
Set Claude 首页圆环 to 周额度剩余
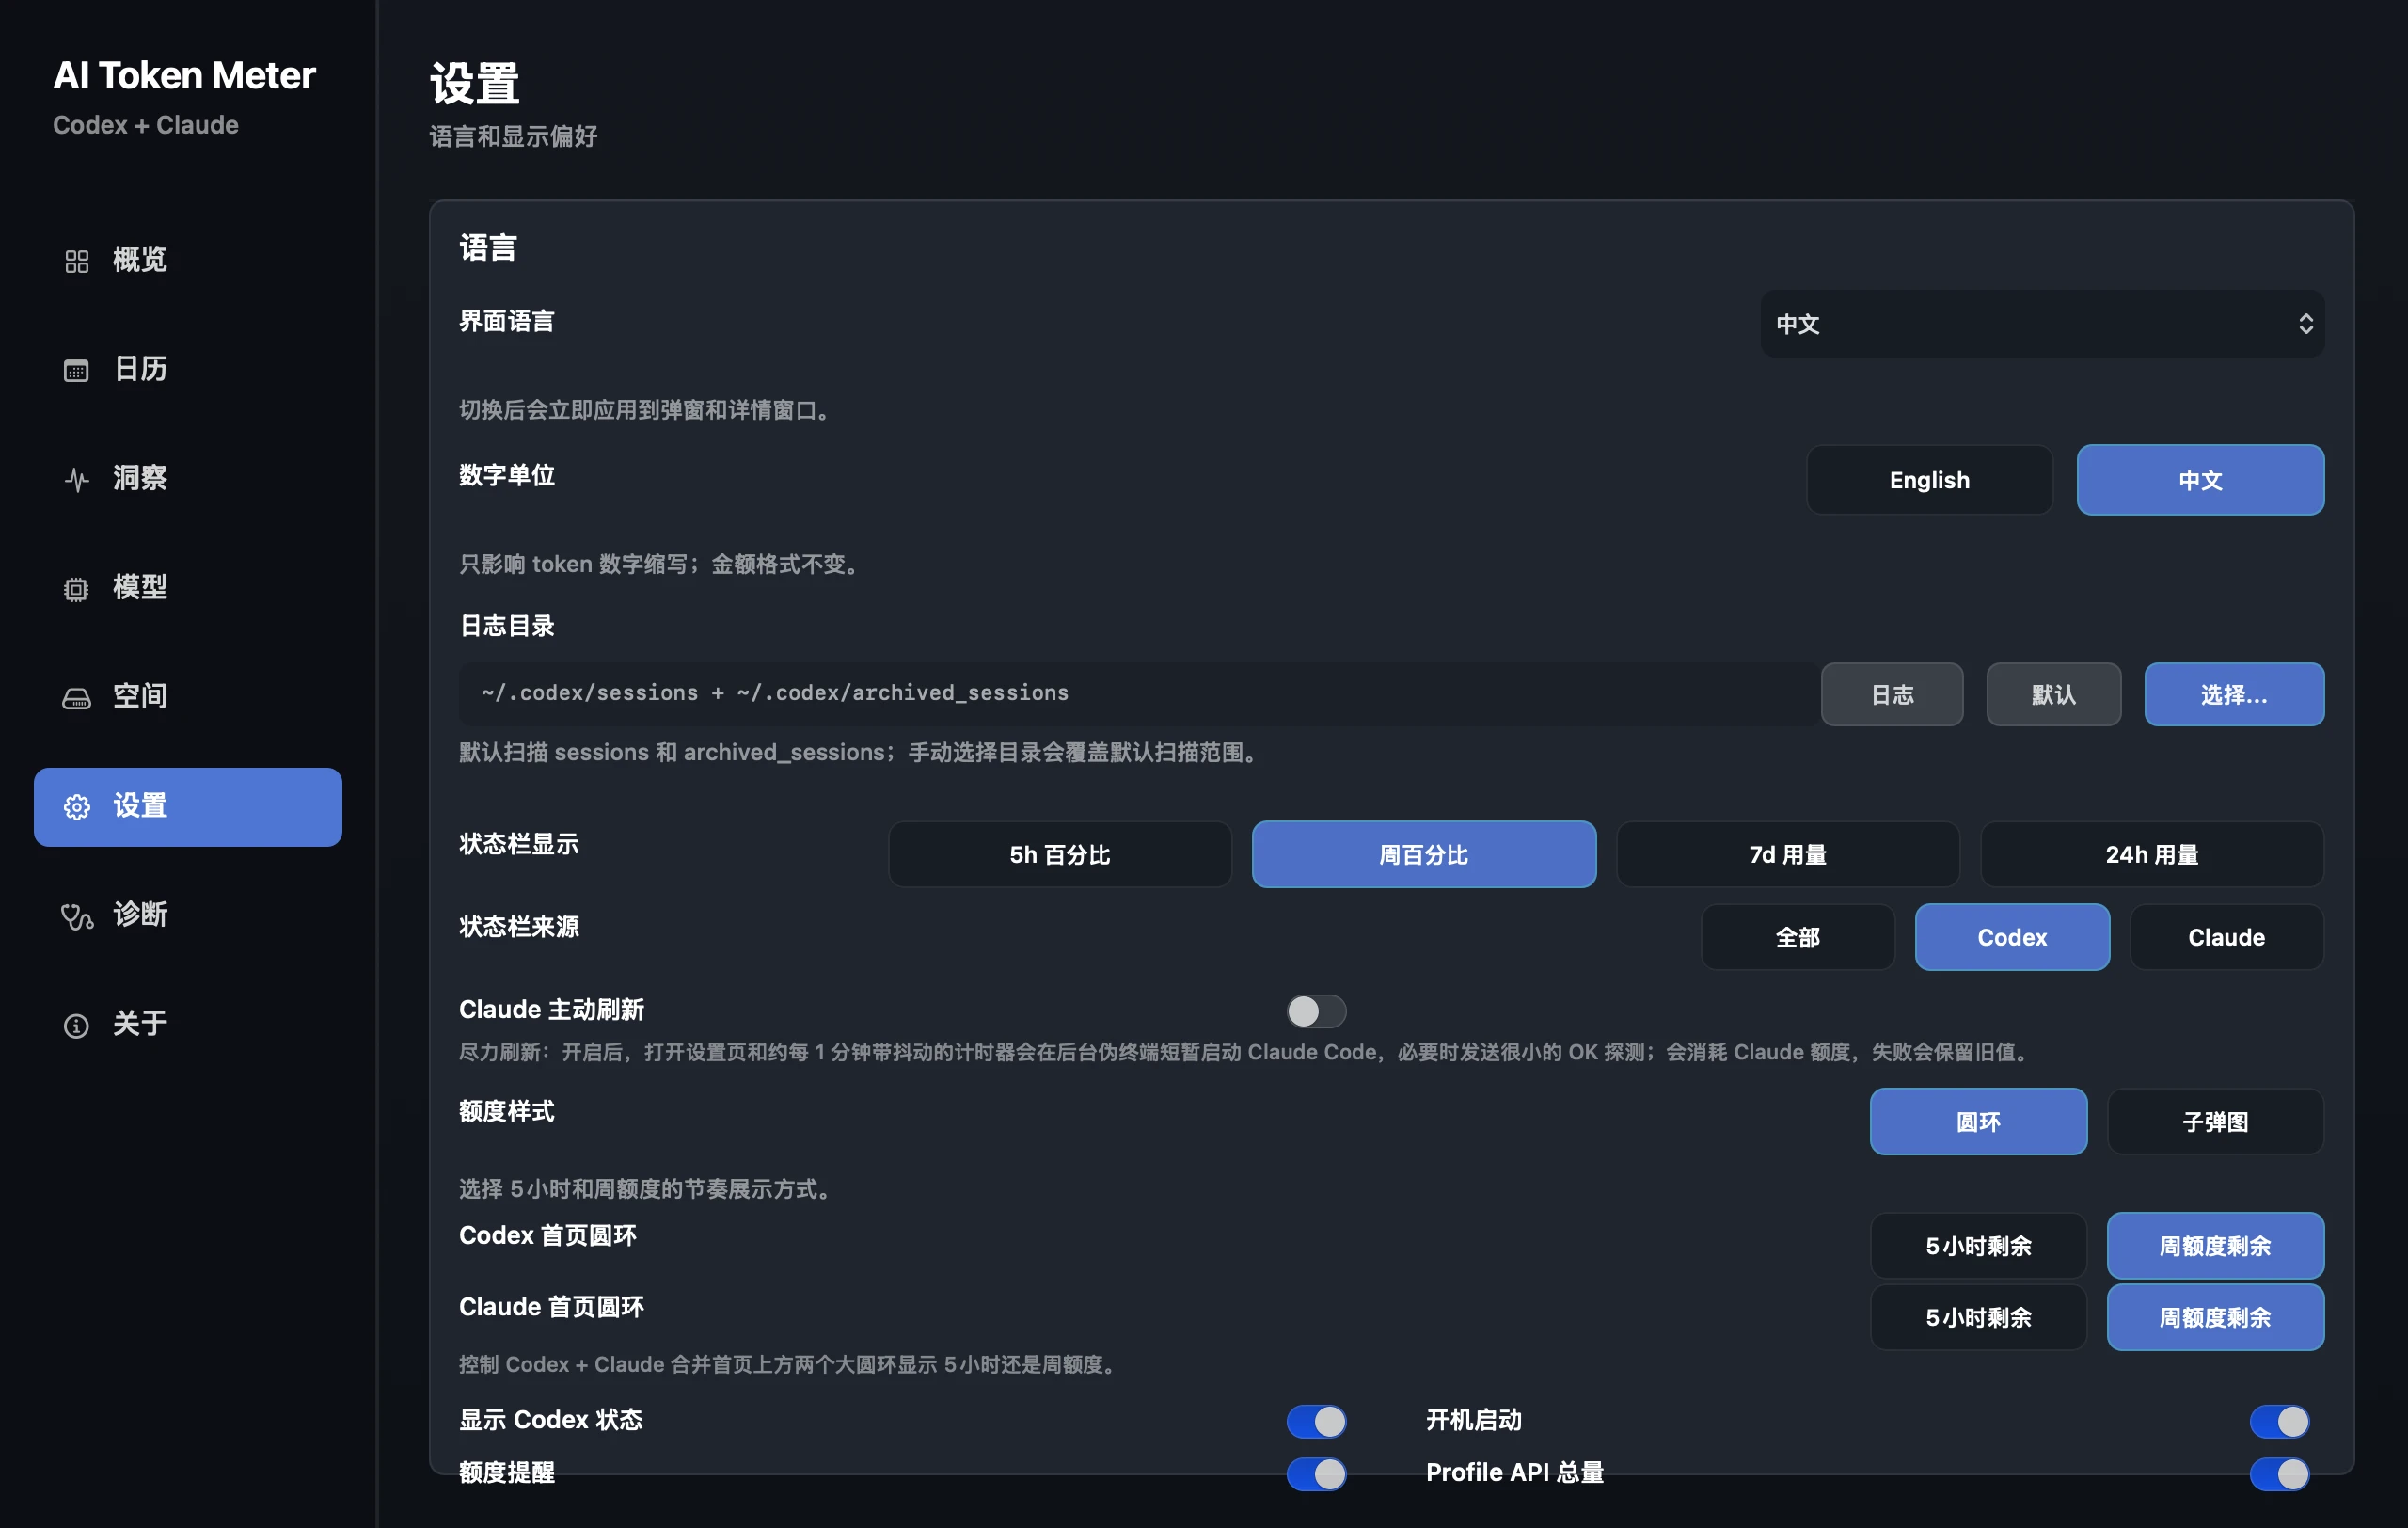[x=2215, y=1317]
